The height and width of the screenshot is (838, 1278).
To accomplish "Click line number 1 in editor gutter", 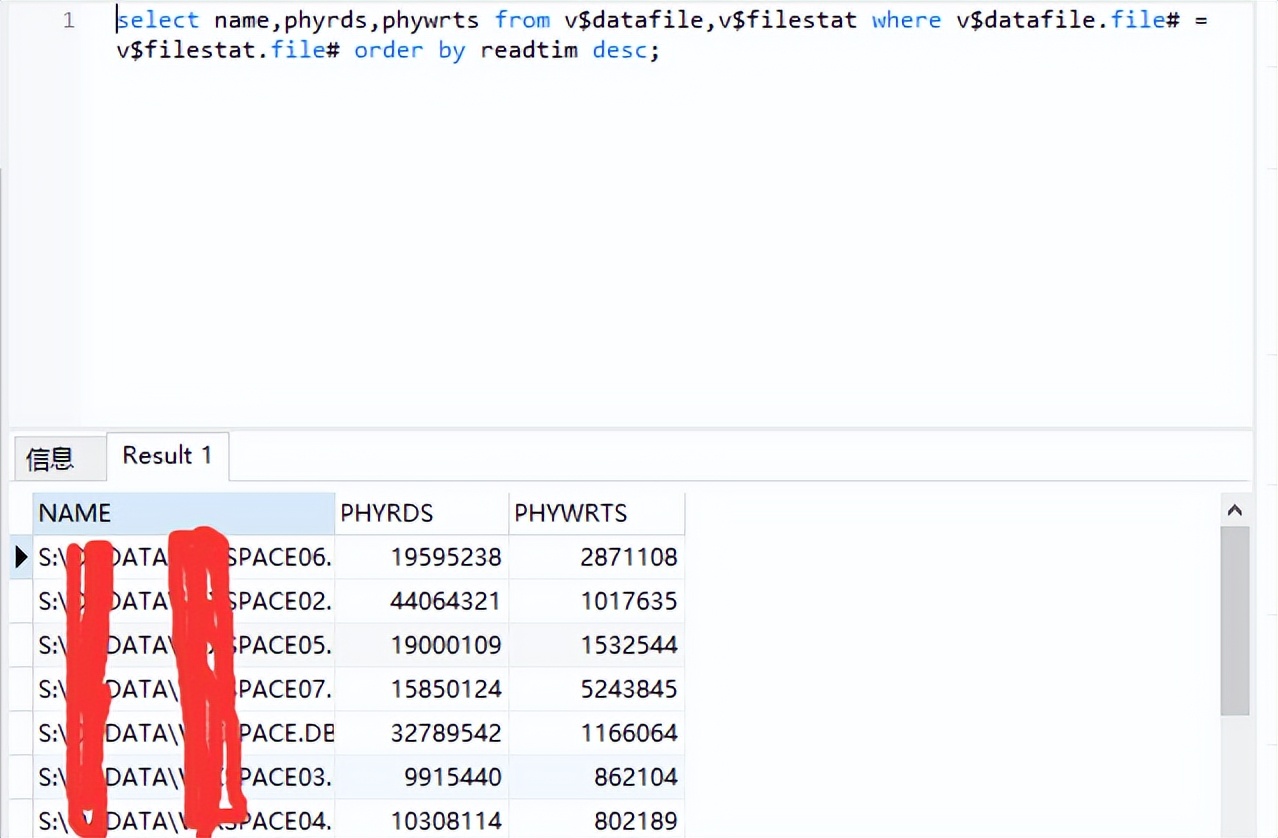I will coord(68,20).
